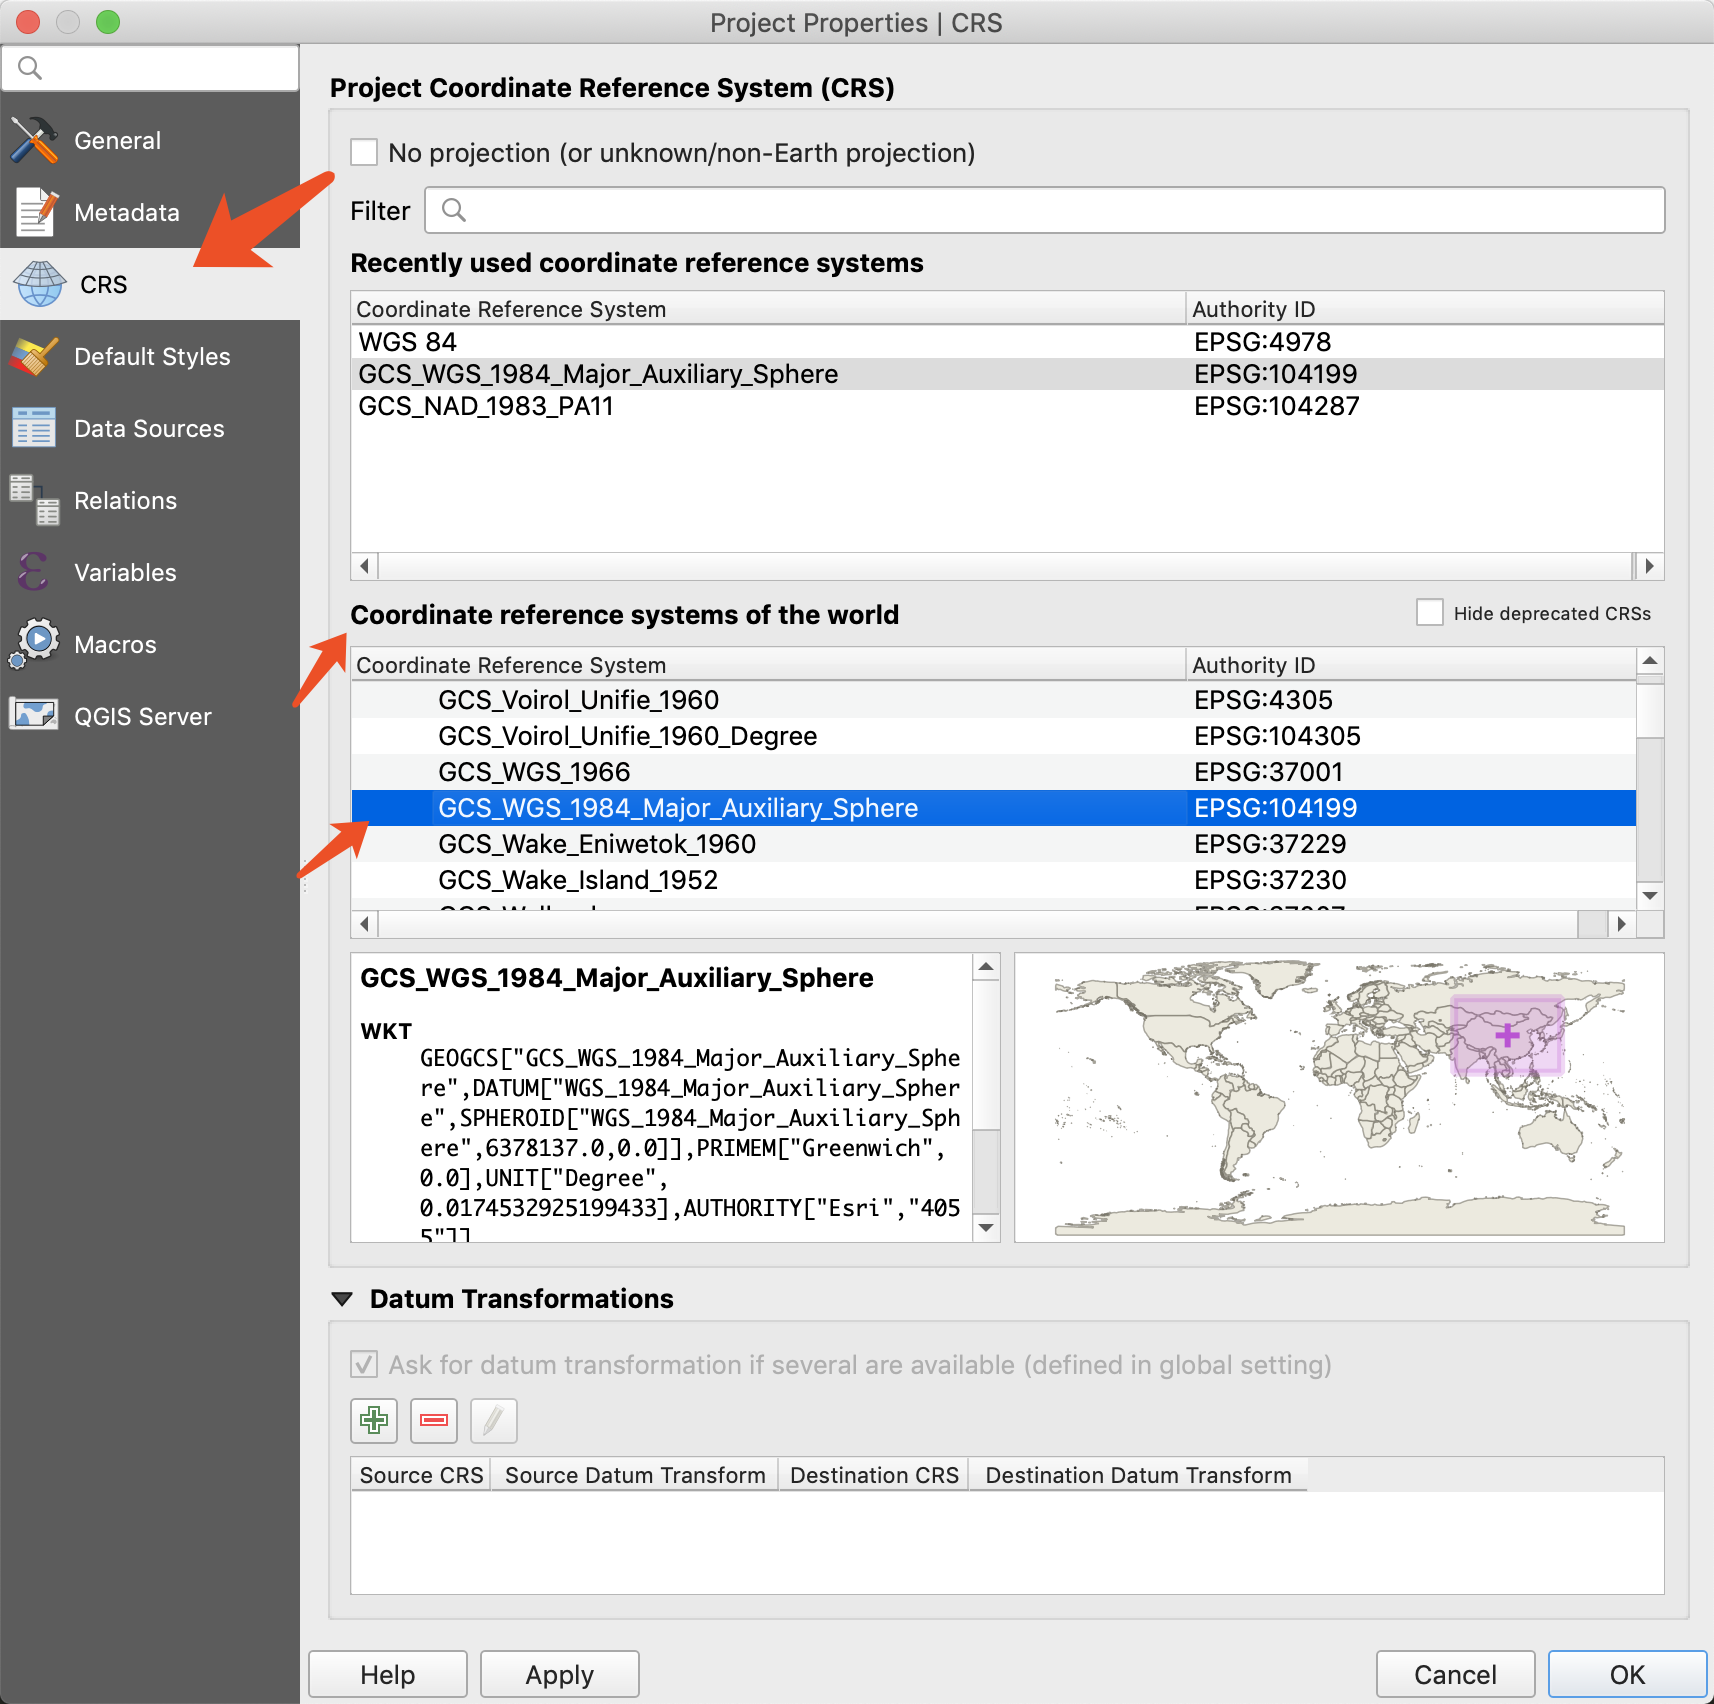Select GCS_Voirol_Unifie_1960_Degree row
Screen dimensions: 1714x1704
(994, 736)
